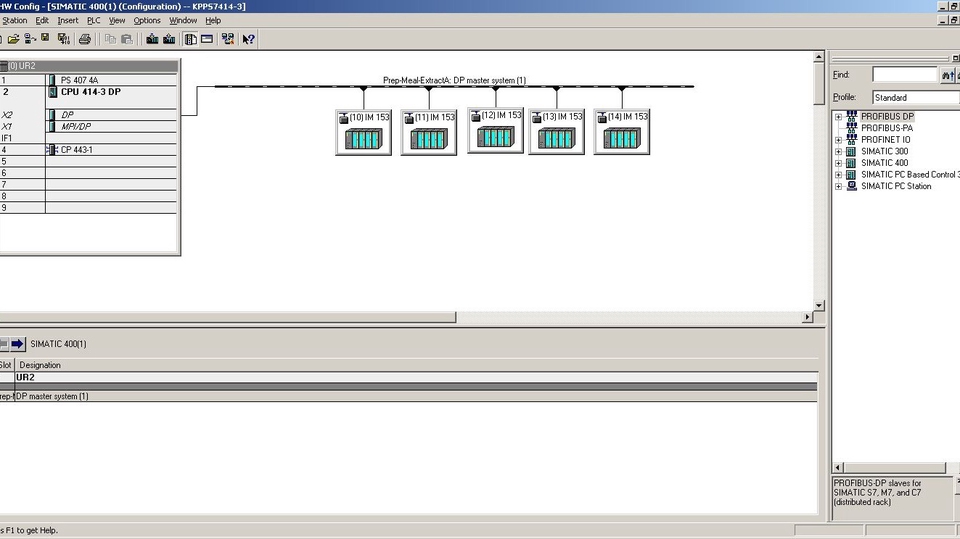Click the Upload to Programming Device icon

tap(169, 39)
